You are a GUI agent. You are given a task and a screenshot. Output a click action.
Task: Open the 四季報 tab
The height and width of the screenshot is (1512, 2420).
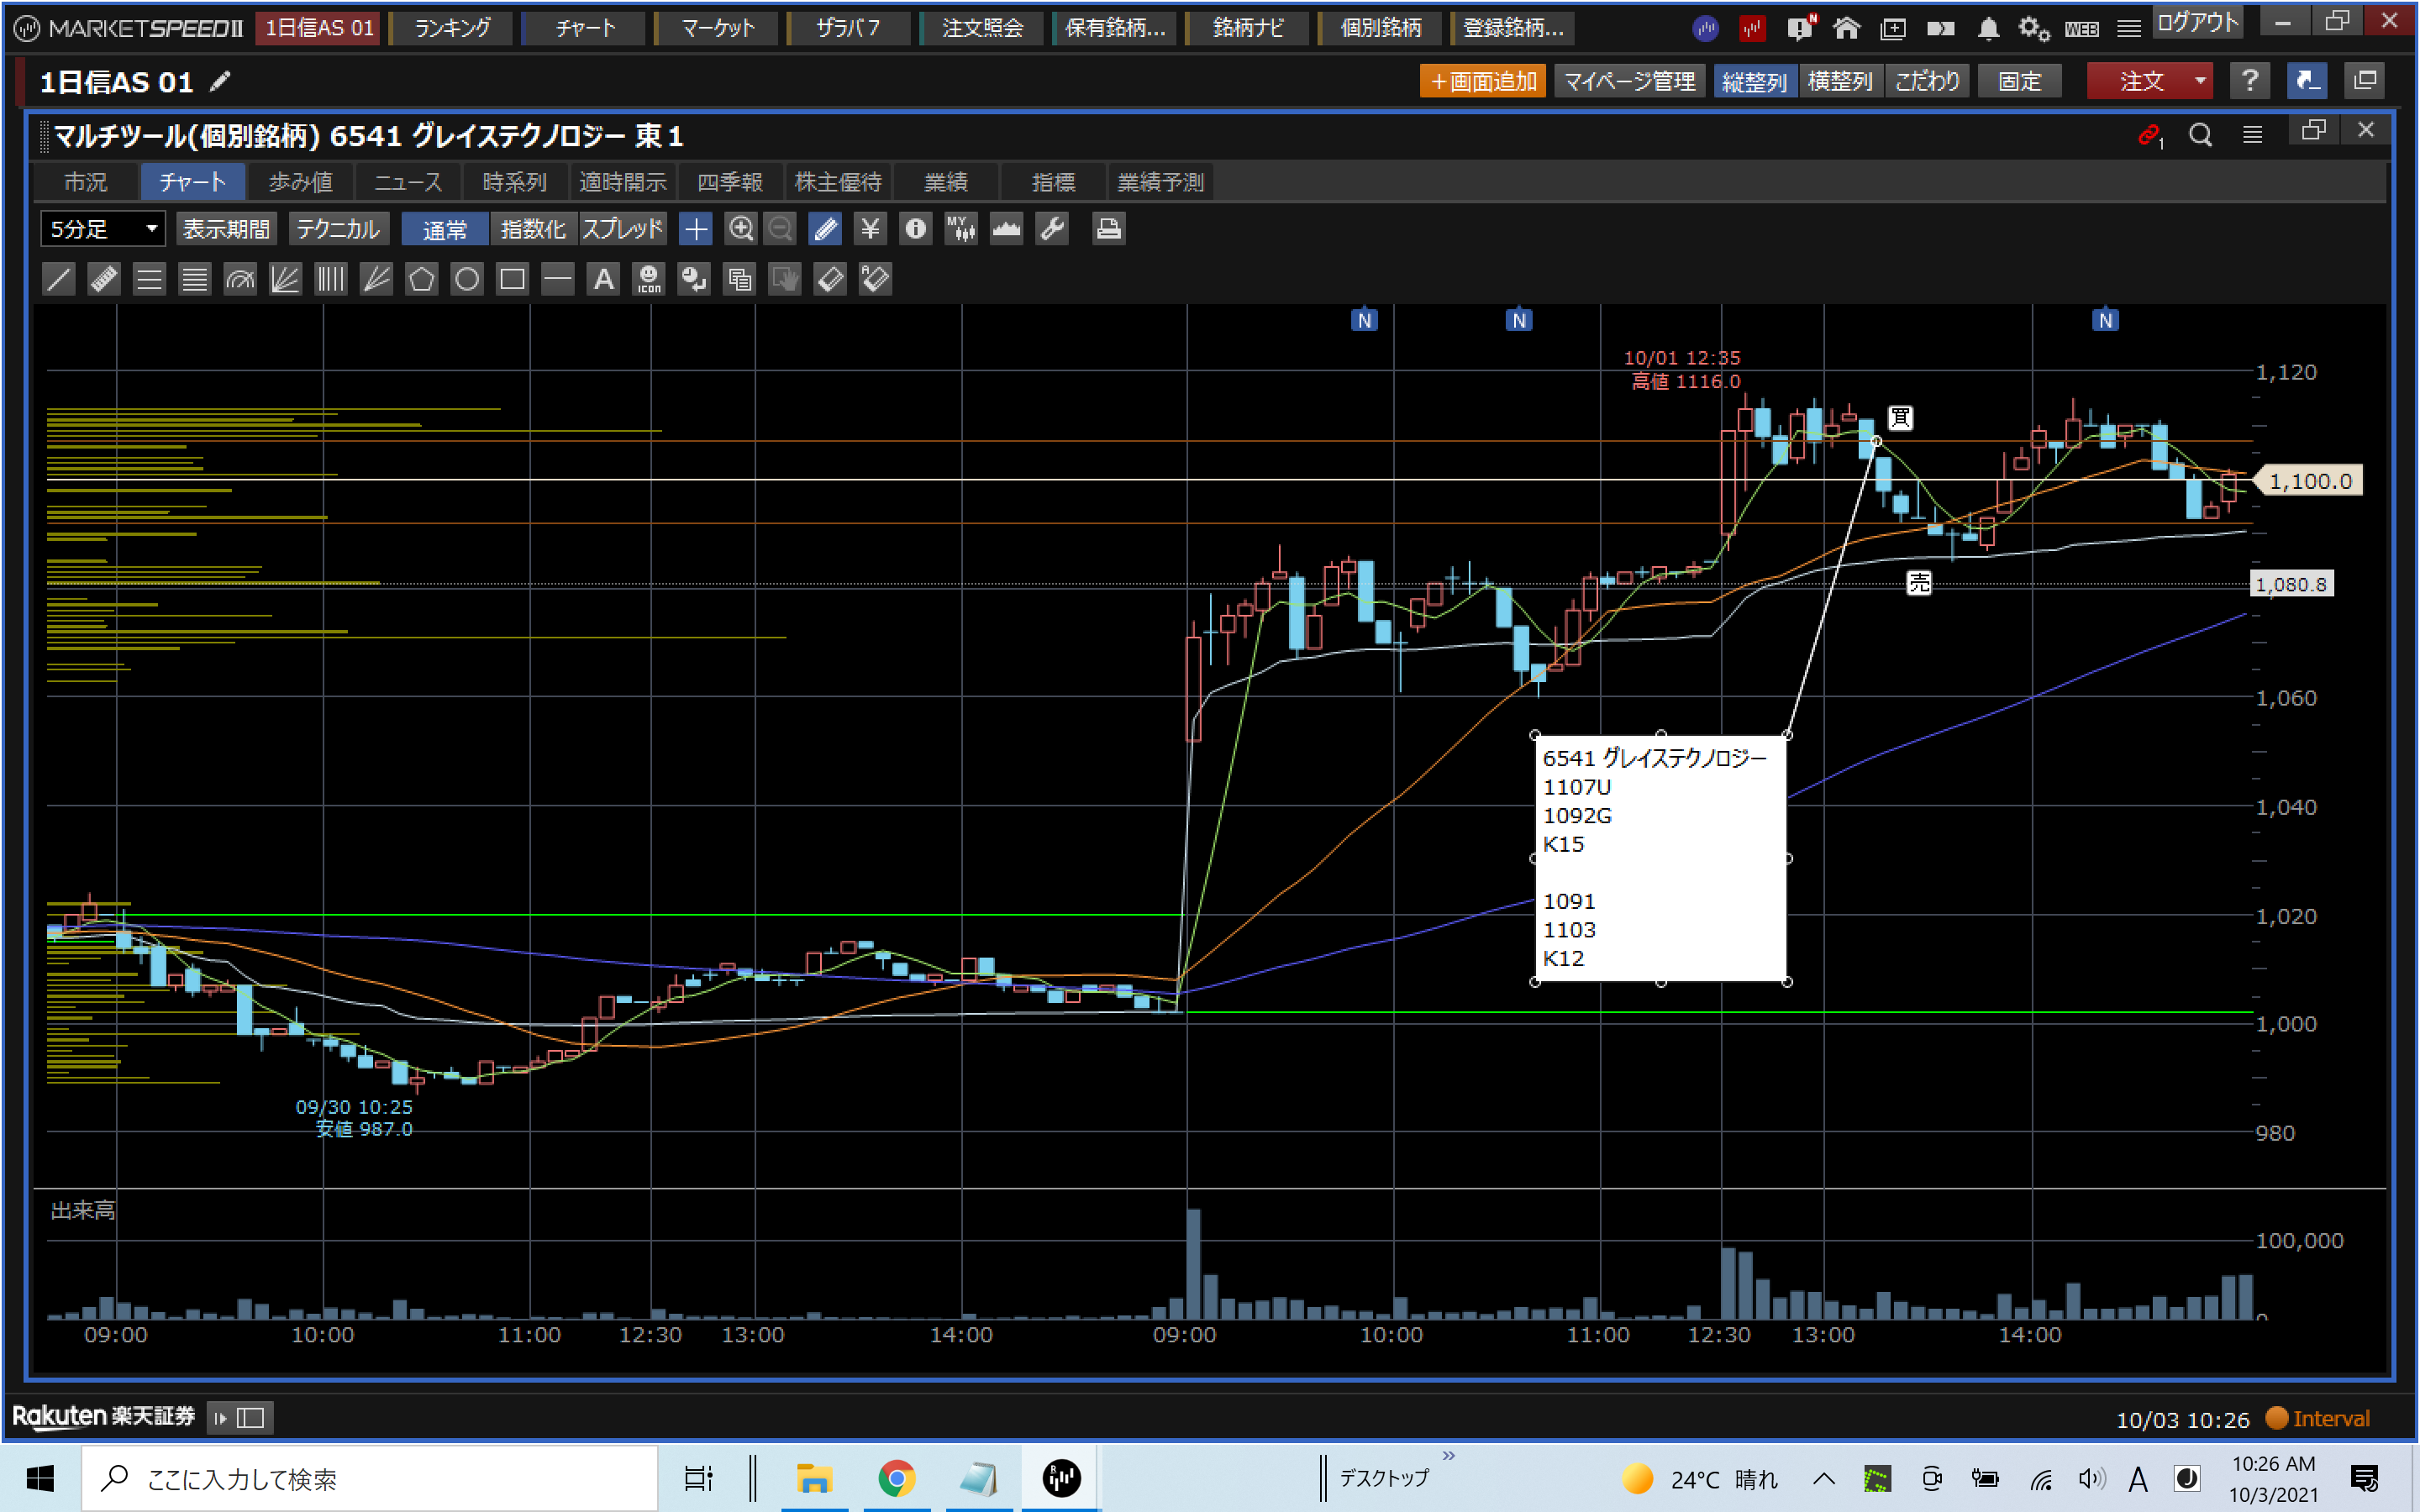(730, 182)
